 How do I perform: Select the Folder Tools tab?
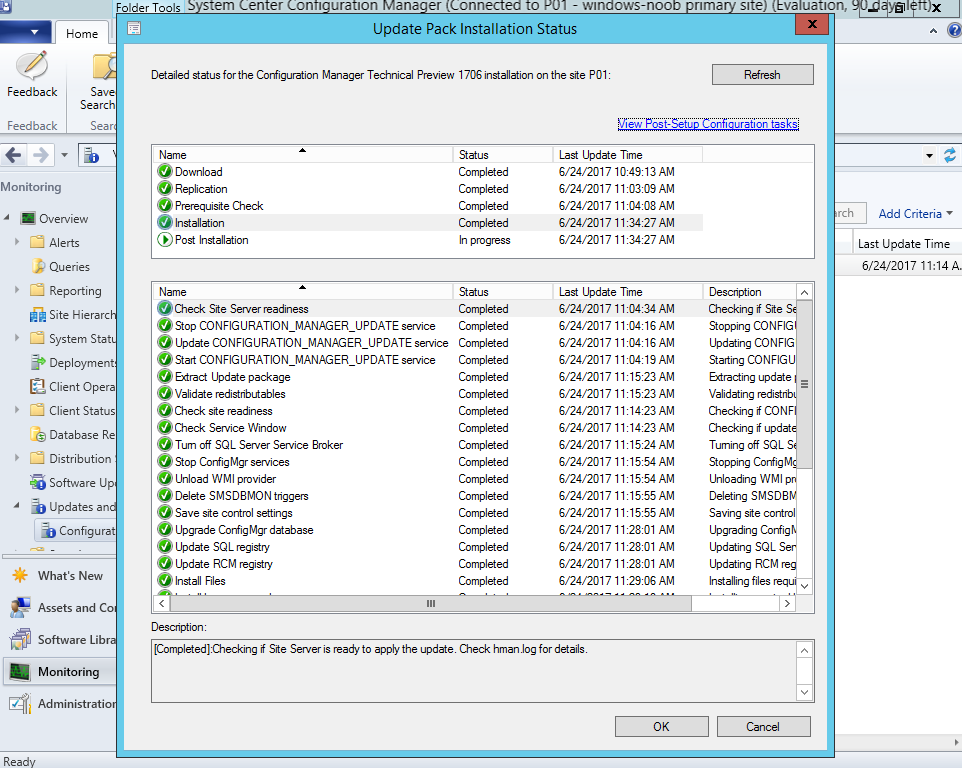pos(148,7)
